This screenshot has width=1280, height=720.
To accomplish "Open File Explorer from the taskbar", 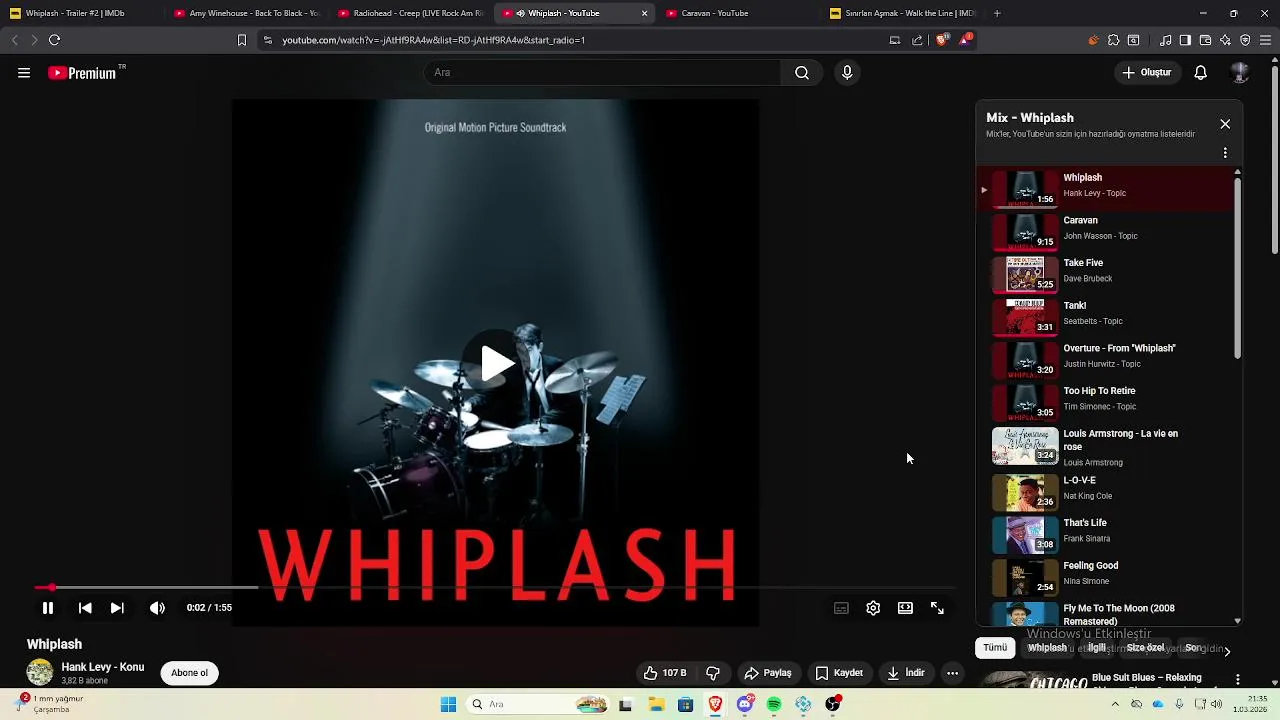I will point(656,705).
